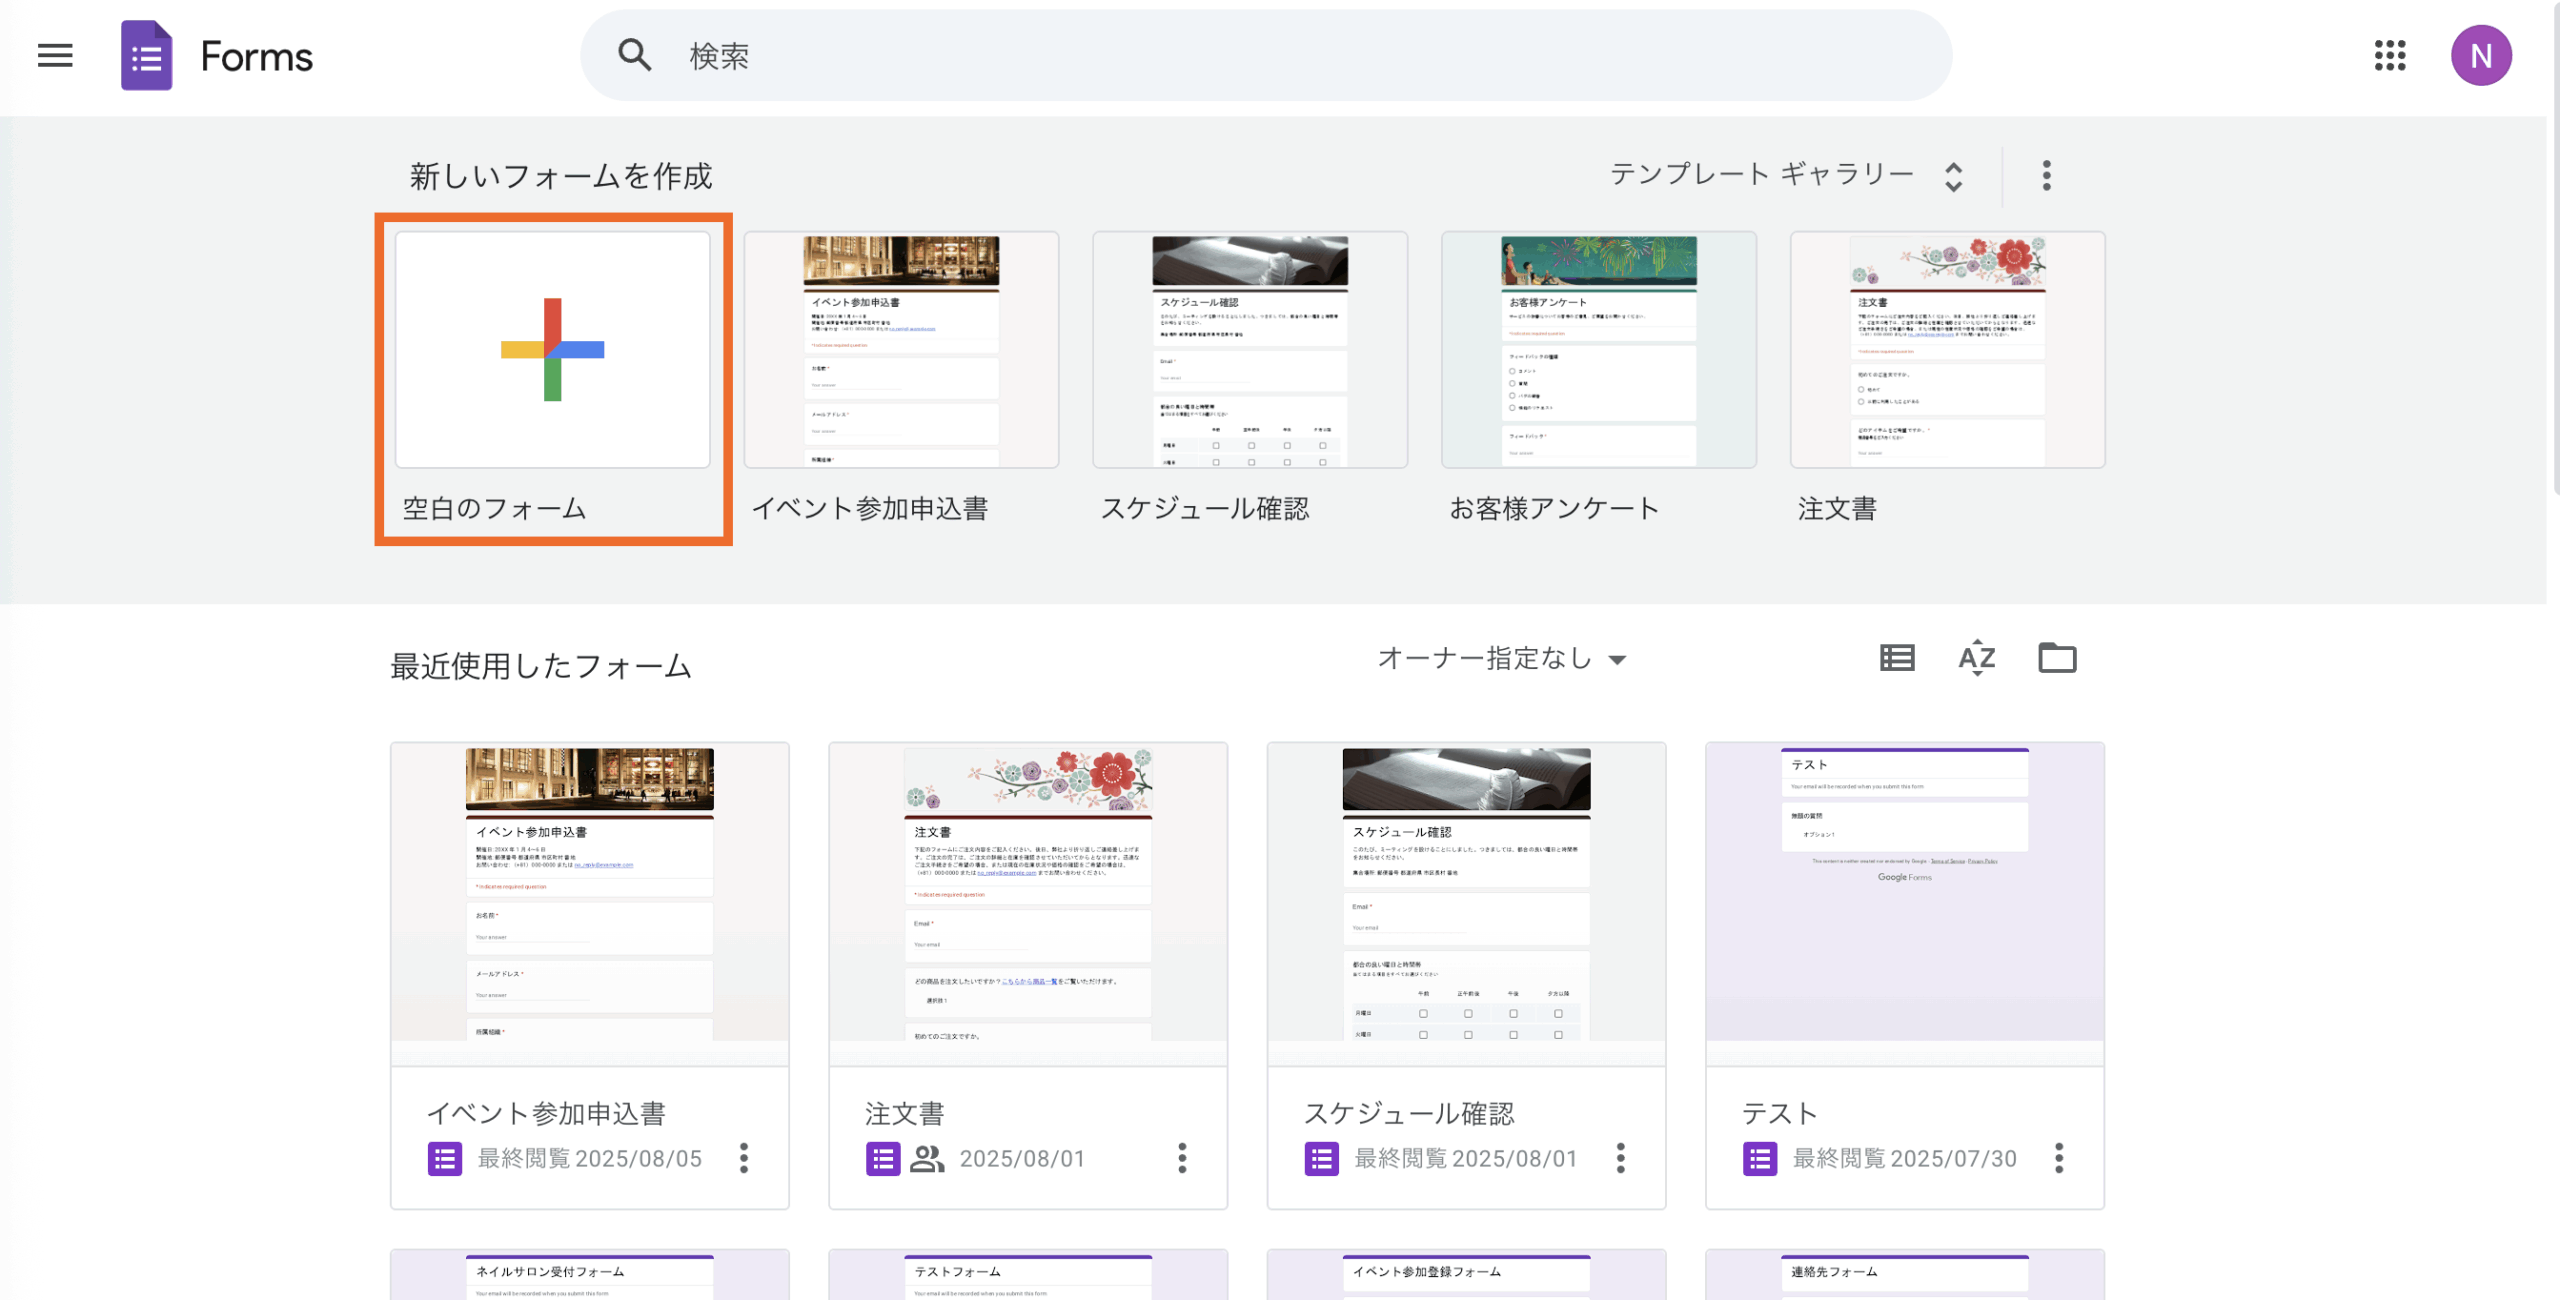
Task: Open the options menu on イベント参加申込書 card
Action: [744, 1159]
